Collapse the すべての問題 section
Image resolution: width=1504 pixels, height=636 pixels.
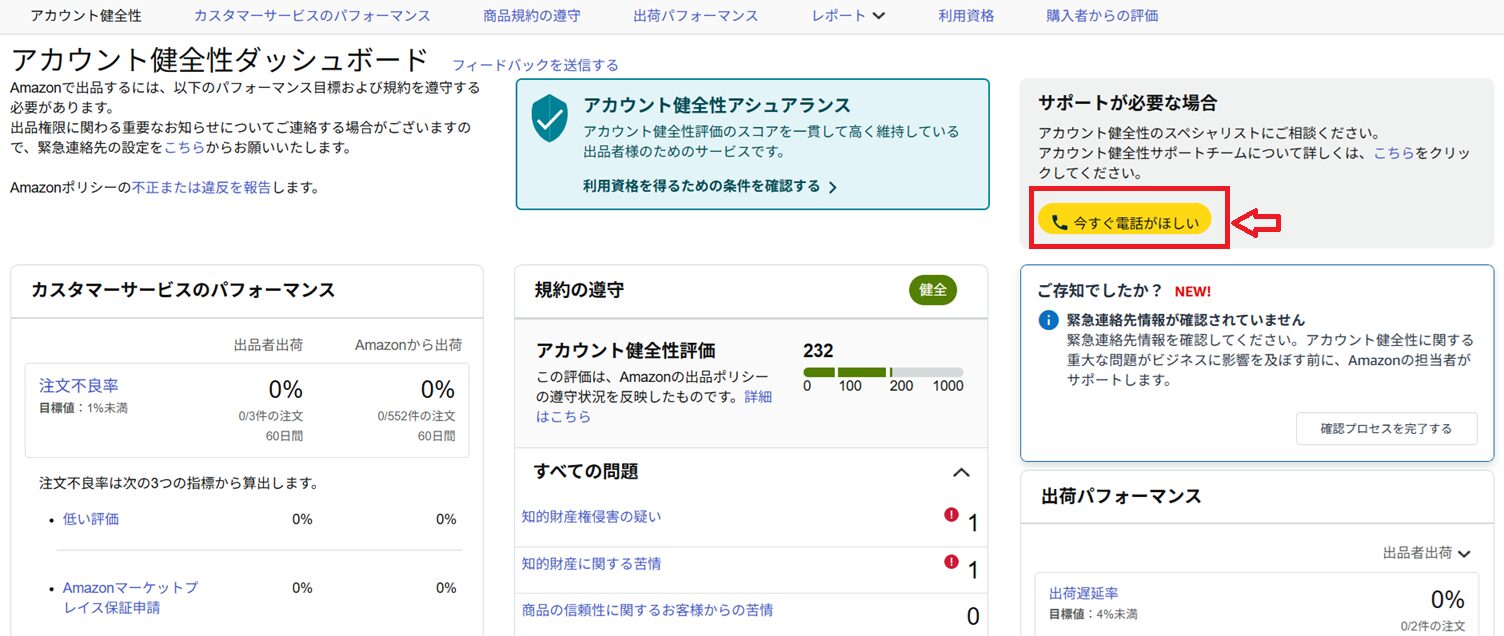click(961, 472)
